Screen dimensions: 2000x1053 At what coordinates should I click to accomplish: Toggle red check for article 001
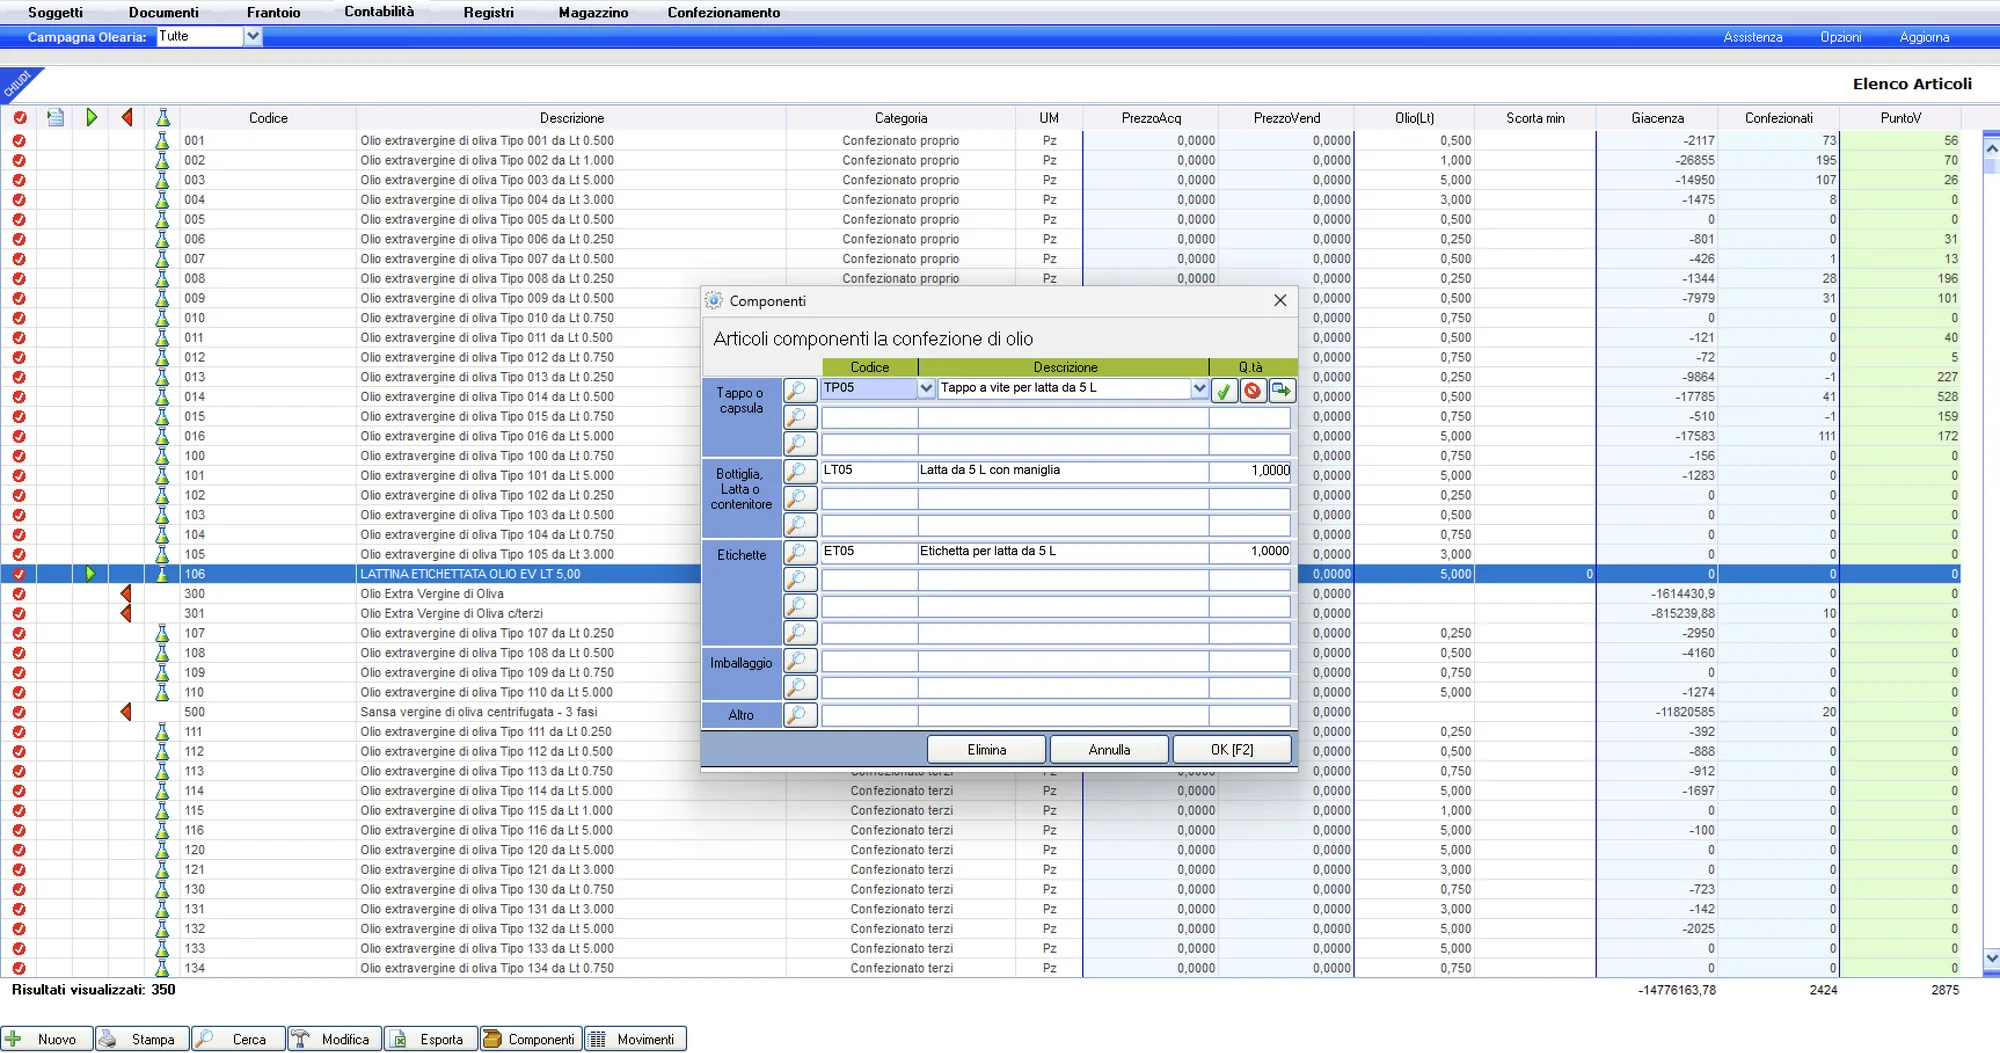click(19, 141)
